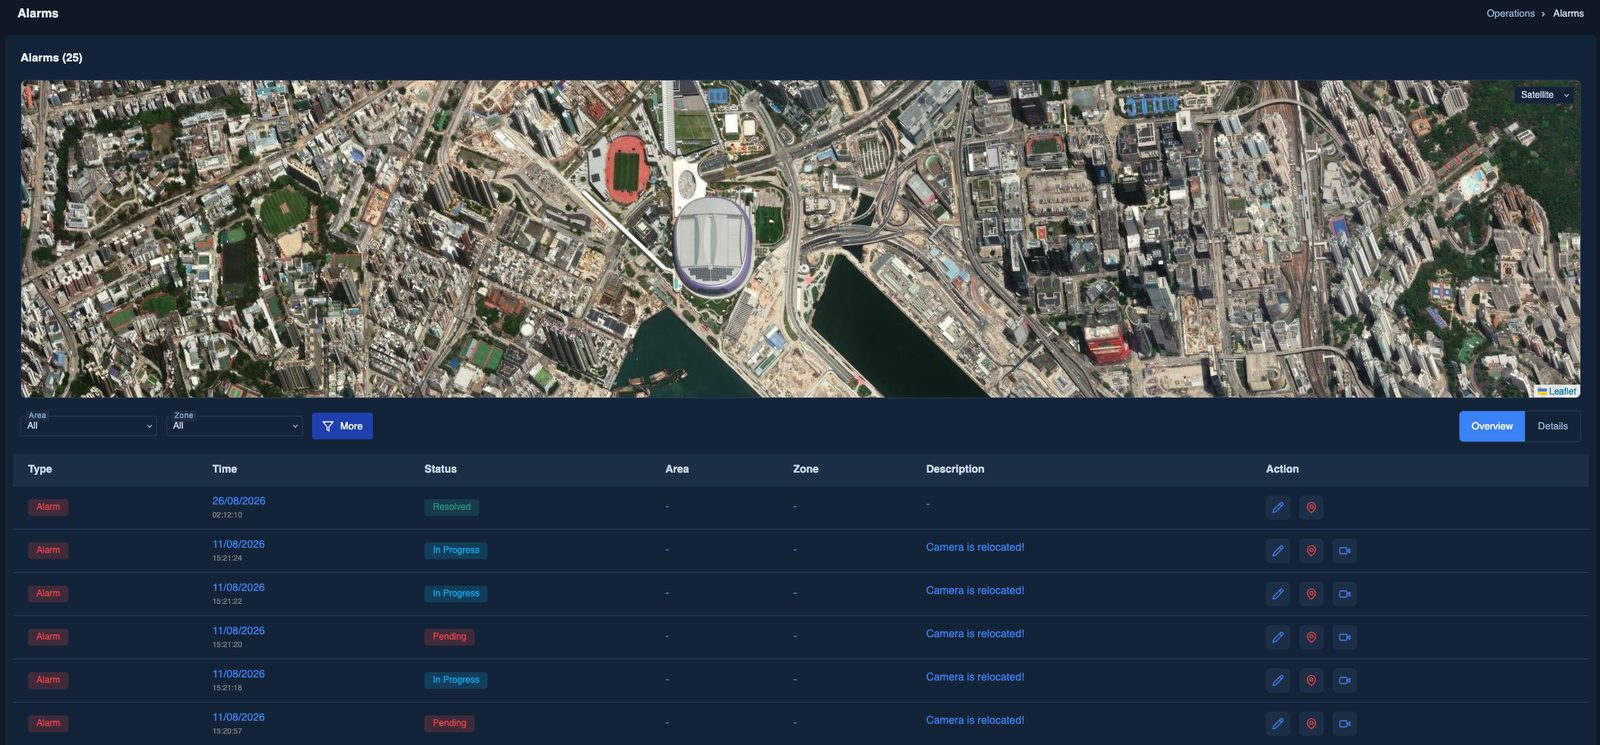Screen dimensions: 1600x745
Task: Click the Type column header
Action: pos(40,469)
